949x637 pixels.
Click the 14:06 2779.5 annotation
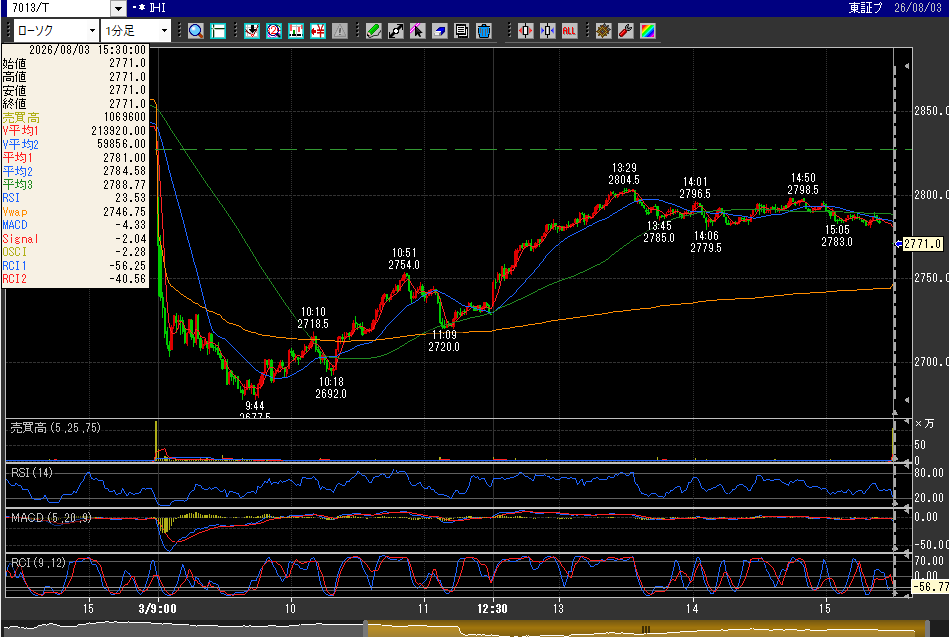click(x=706, y=242)
